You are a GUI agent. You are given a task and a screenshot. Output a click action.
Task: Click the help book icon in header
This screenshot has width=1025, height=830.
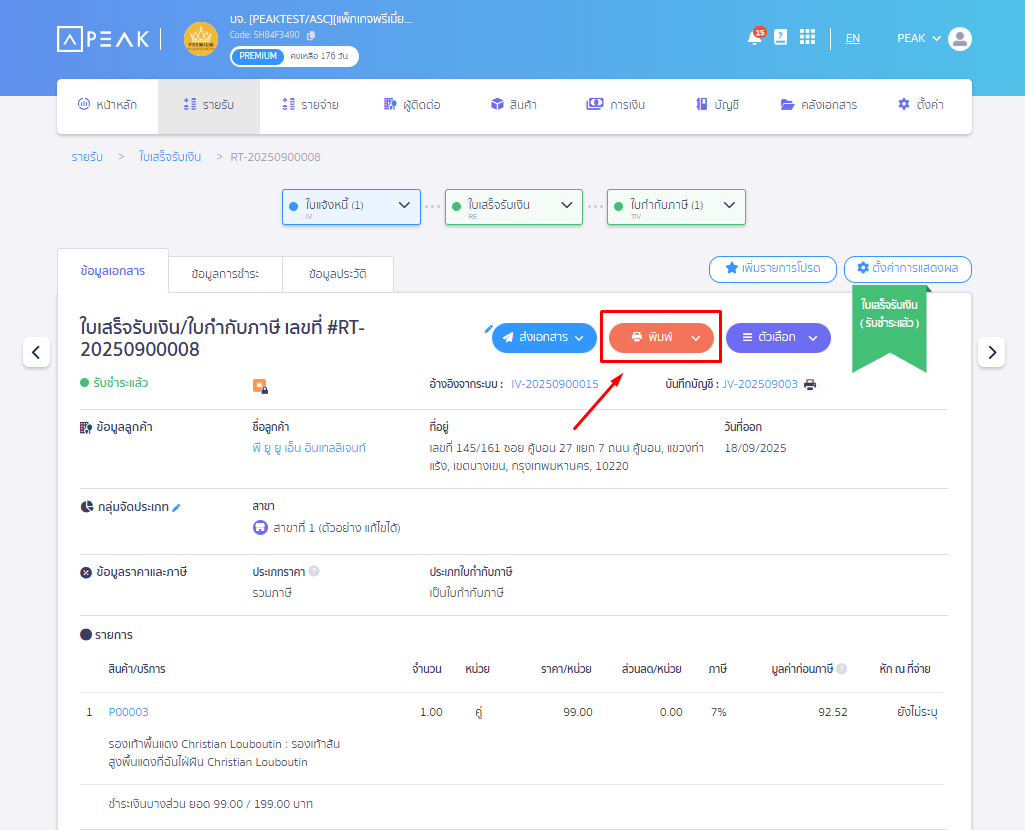780,37
